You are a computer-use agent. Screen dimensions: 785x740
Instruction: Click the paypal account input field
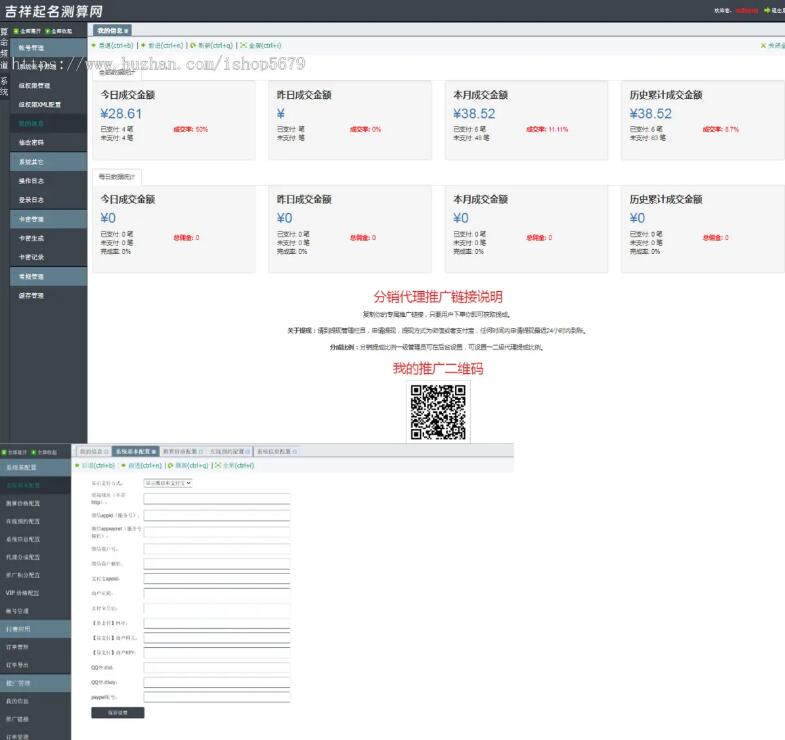pyautogui.click(x=217, y=697)
